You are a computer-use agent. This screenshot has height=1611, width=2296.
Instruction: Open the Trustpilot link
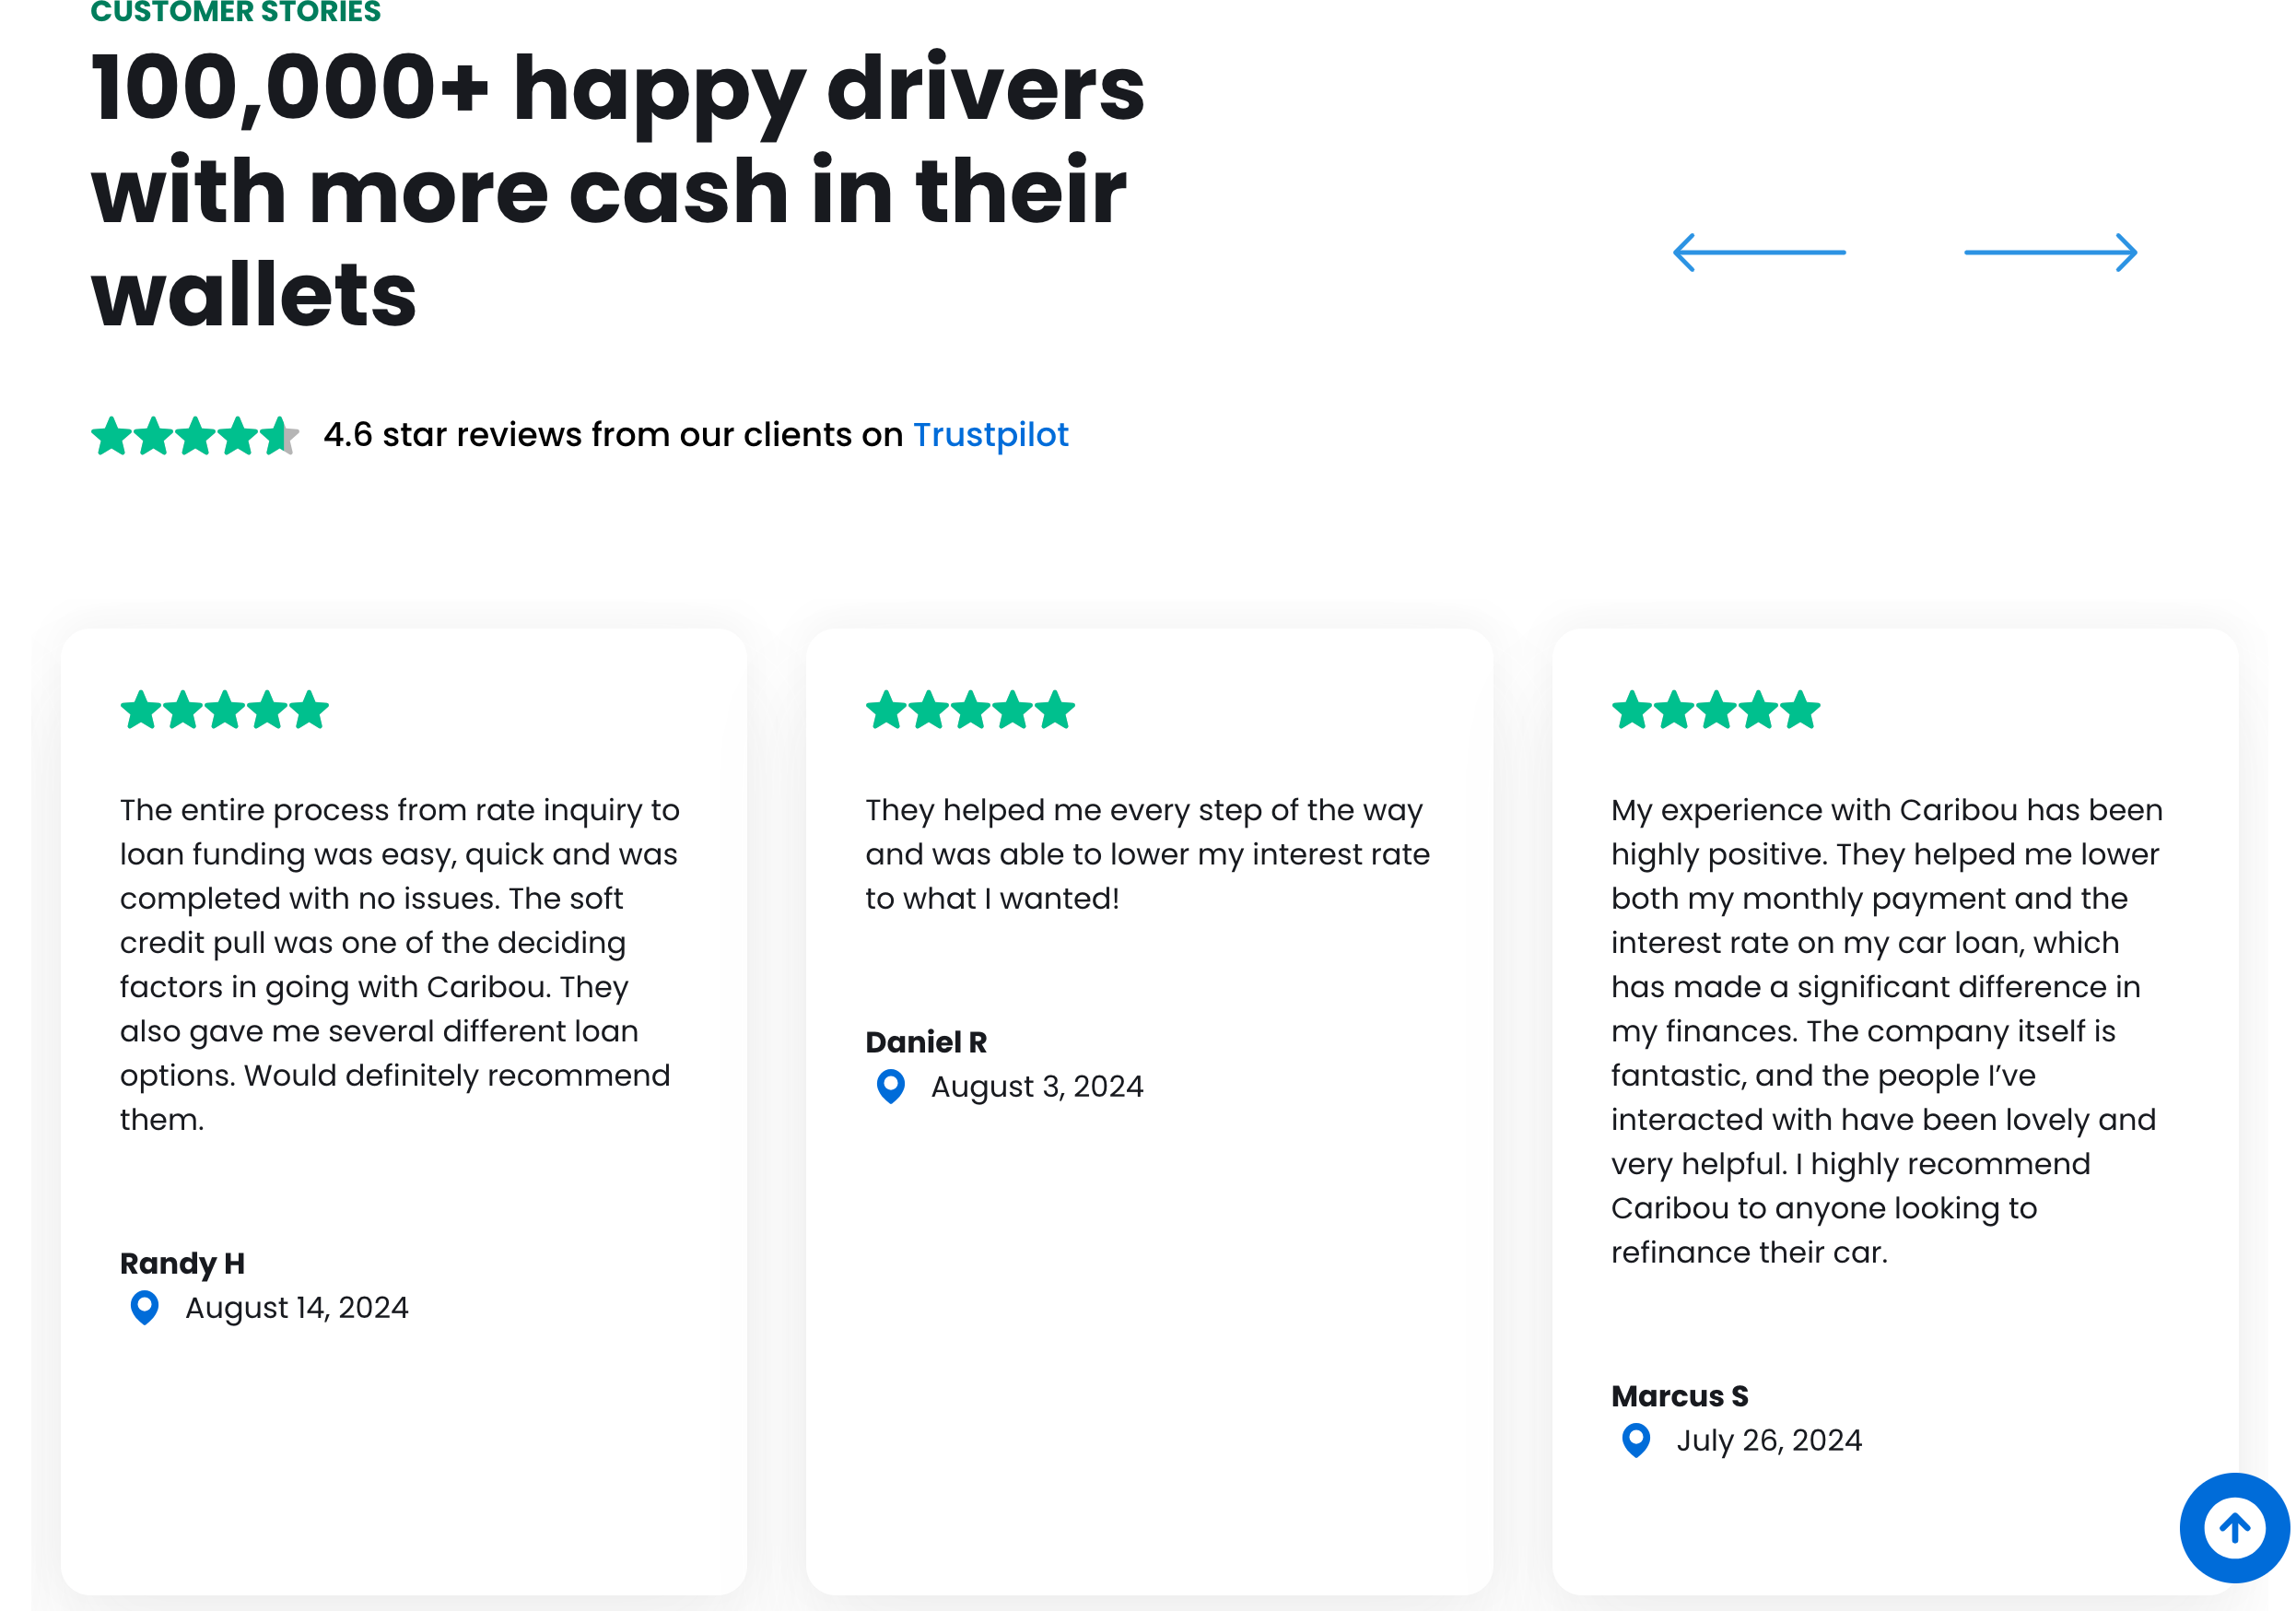tap(990, 435)
